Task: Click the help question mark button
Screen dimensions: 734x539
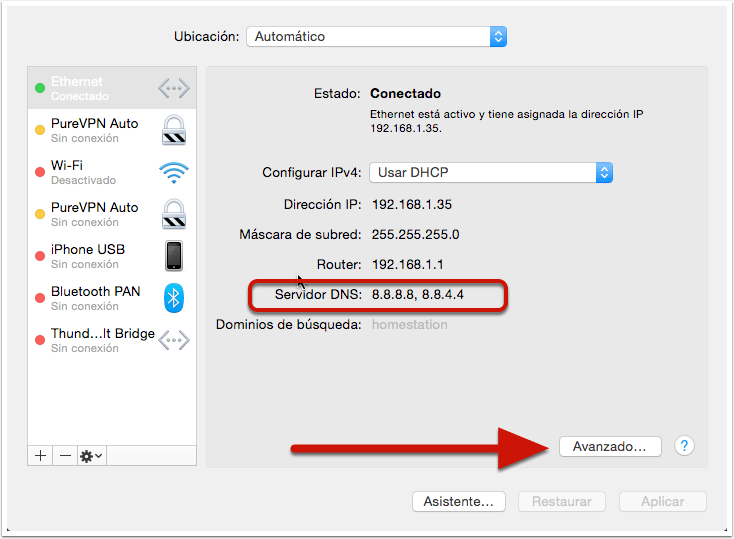Action: (685, 446)
